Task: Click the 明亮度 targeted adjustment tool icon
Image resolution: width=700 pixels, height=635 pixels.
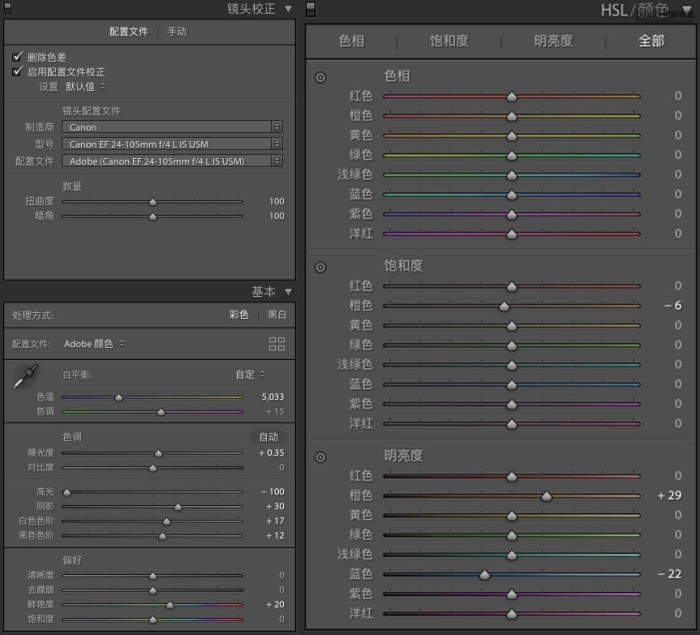Action: click(x=320, y=457)
